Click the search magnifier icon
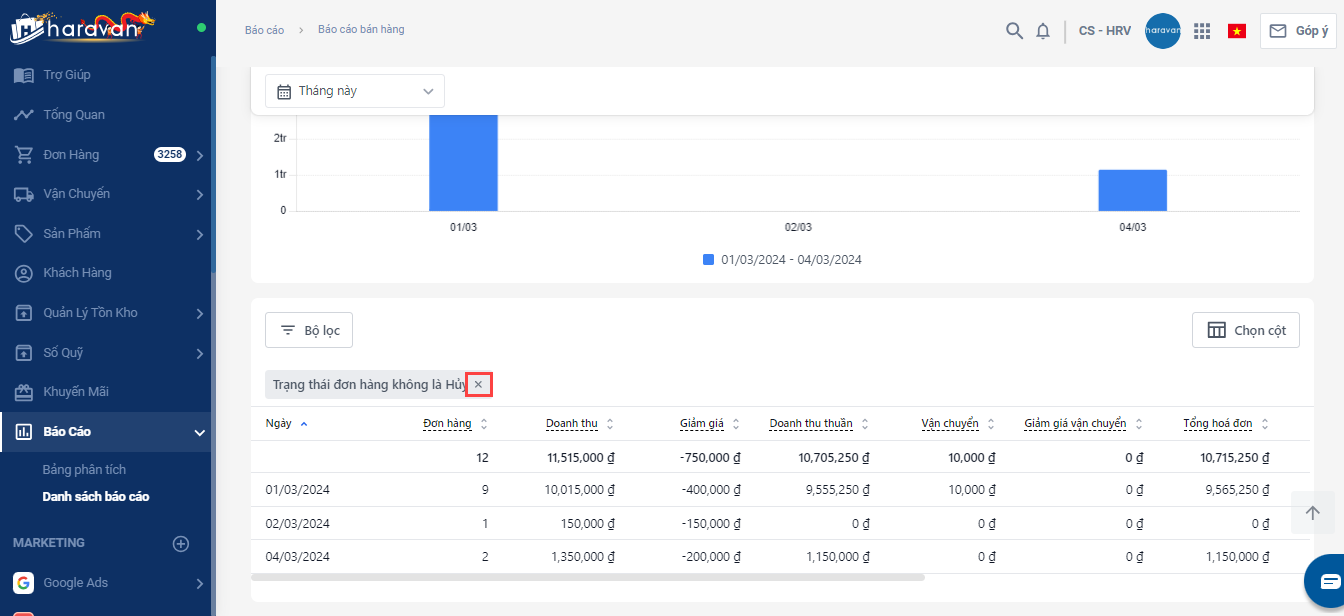This screenshot has height=616, width=1344. [x=1014, y=31]
